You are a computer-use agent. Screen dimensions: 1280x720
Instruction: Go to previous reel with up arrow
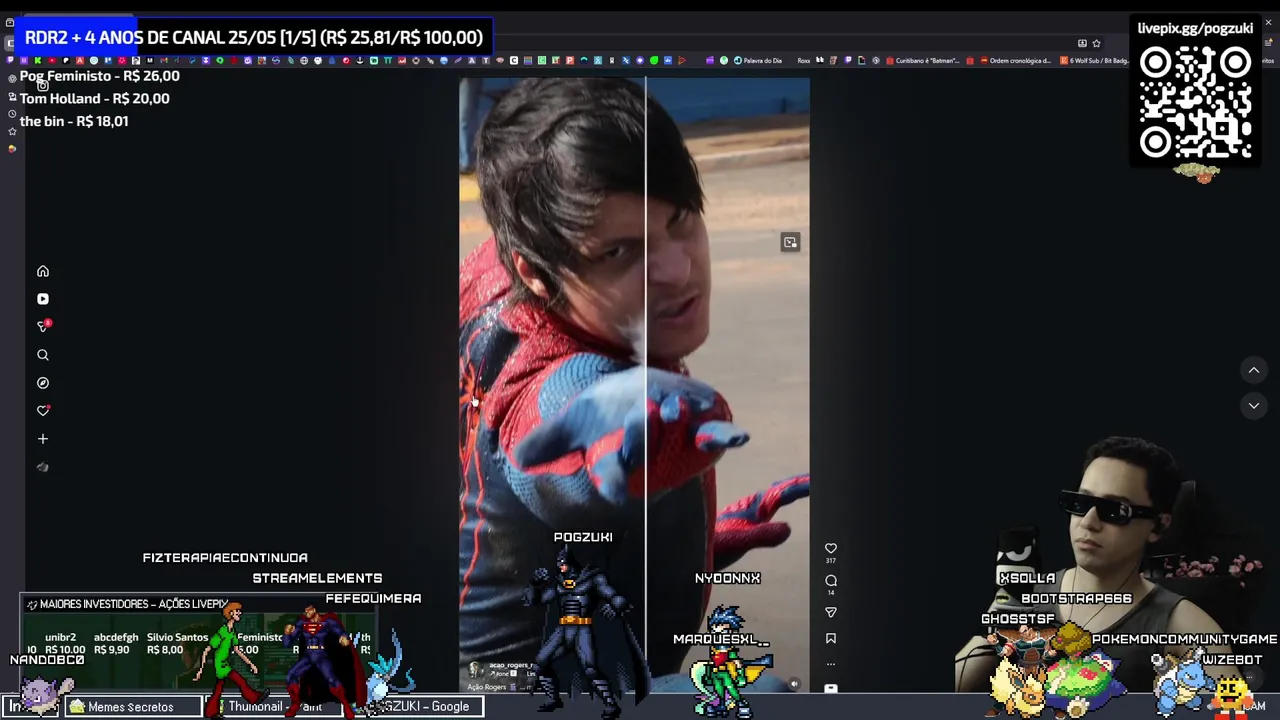coord(1254,370)
